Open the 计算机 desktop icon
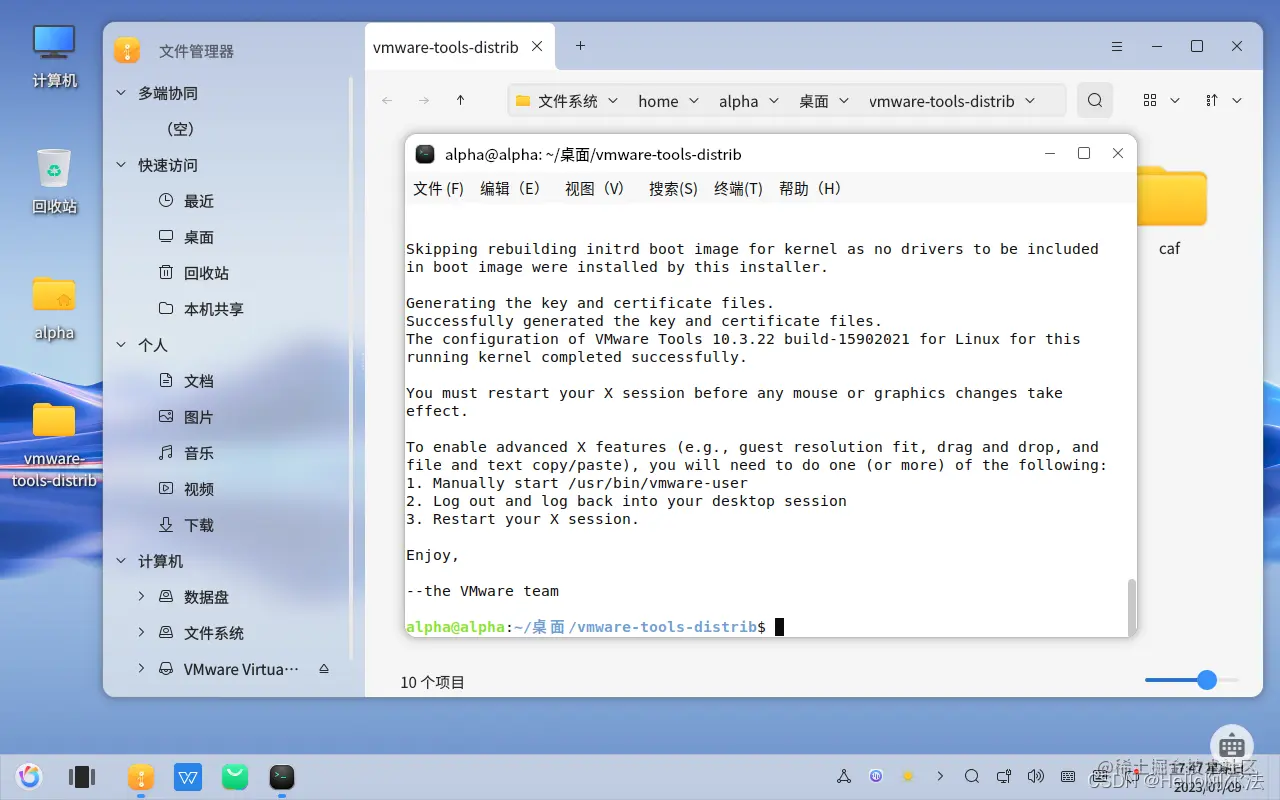Image resolution: width=1280 pixels, height=800 pixels. coord(54,55)
